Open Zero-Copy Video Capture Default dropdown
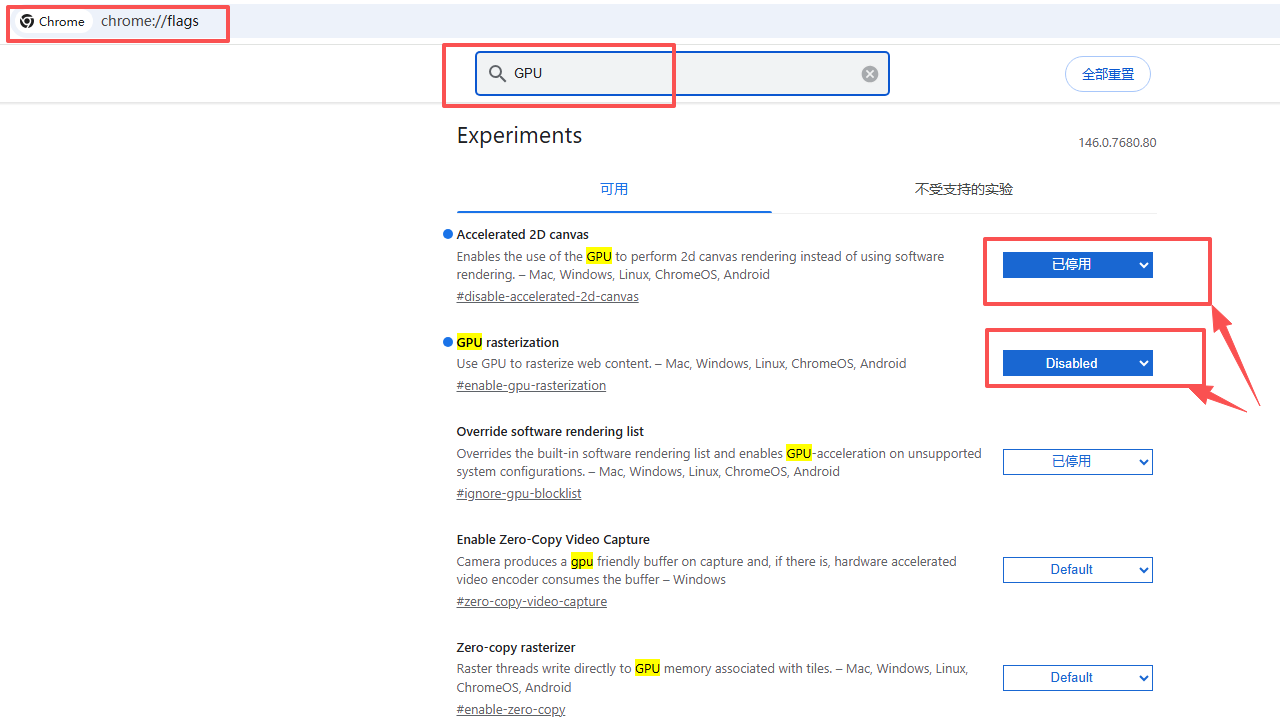Image resolution: width=1280 pixels, height=721 pixels. tap(1077, 570)
